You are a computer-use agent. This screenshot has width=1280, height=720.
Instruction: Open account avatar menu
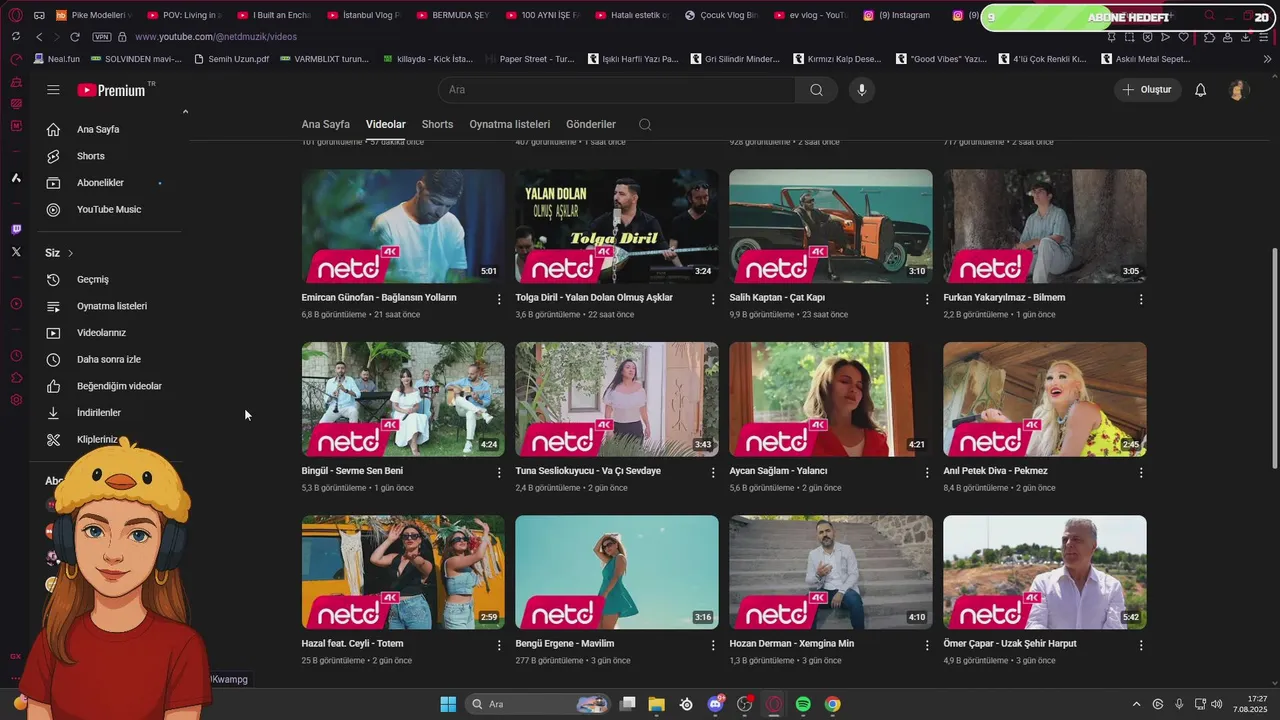point(1238,90)
